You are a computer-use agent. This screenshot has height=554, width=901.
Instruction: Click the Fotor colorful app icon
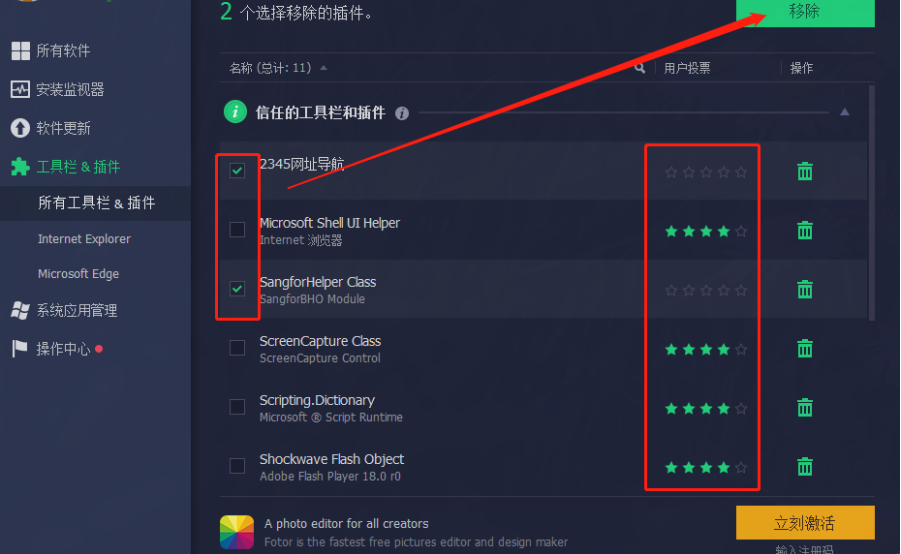point(237,532)
